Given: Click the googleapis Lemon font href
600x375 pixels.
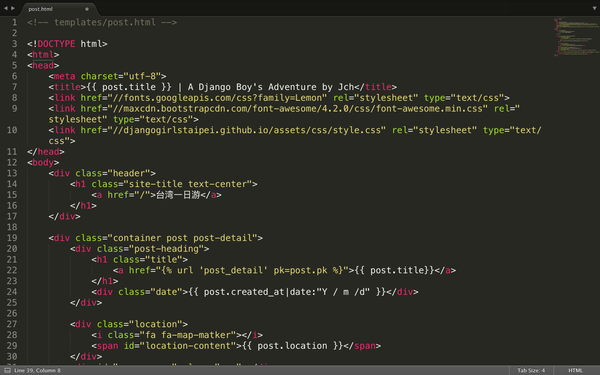Looking at the screenshot, I should (x=217, y=98).
